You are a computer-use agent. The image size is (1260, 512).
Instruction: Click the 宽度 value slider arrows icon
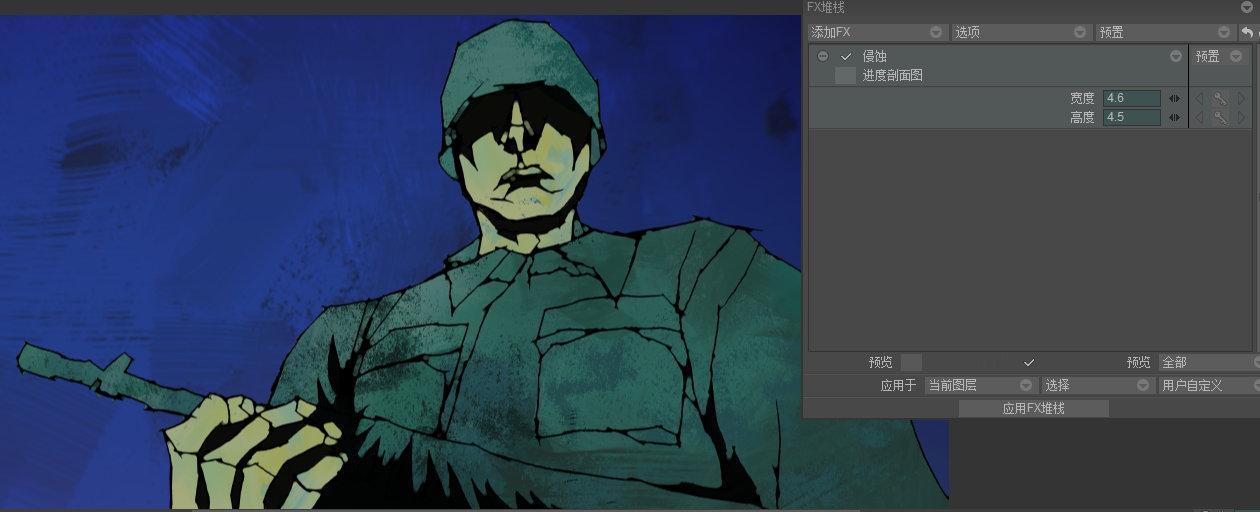[x=1174, y=98]
